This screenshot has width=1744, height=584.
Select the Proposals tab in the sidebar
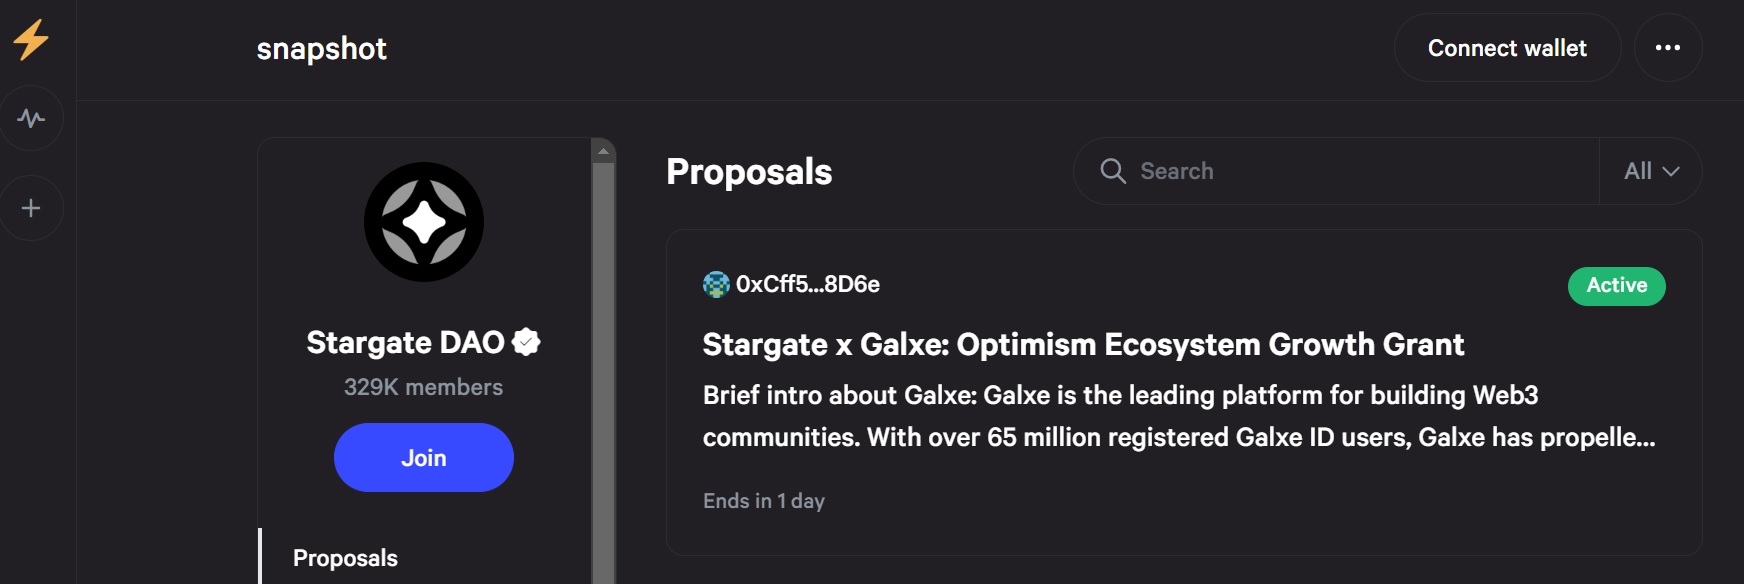pyautogui.click(x=345, y=558)
